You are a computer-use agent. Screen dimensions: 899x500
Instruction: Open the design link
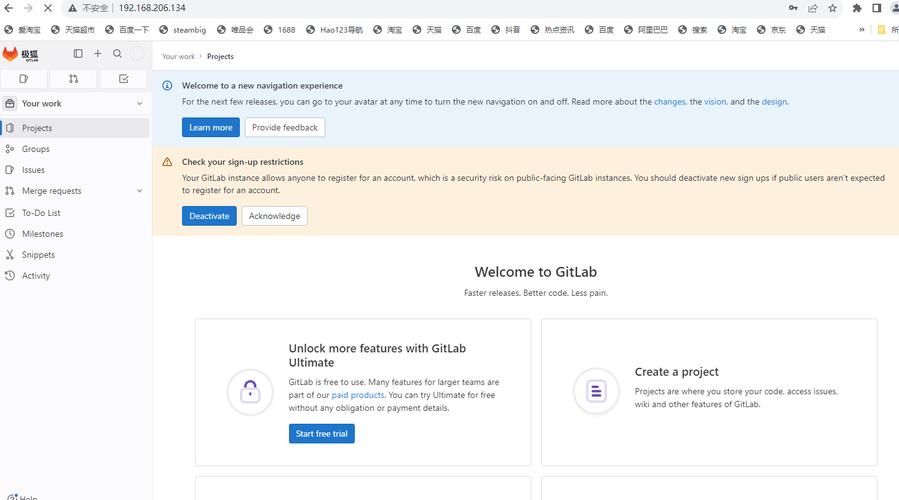774,101
